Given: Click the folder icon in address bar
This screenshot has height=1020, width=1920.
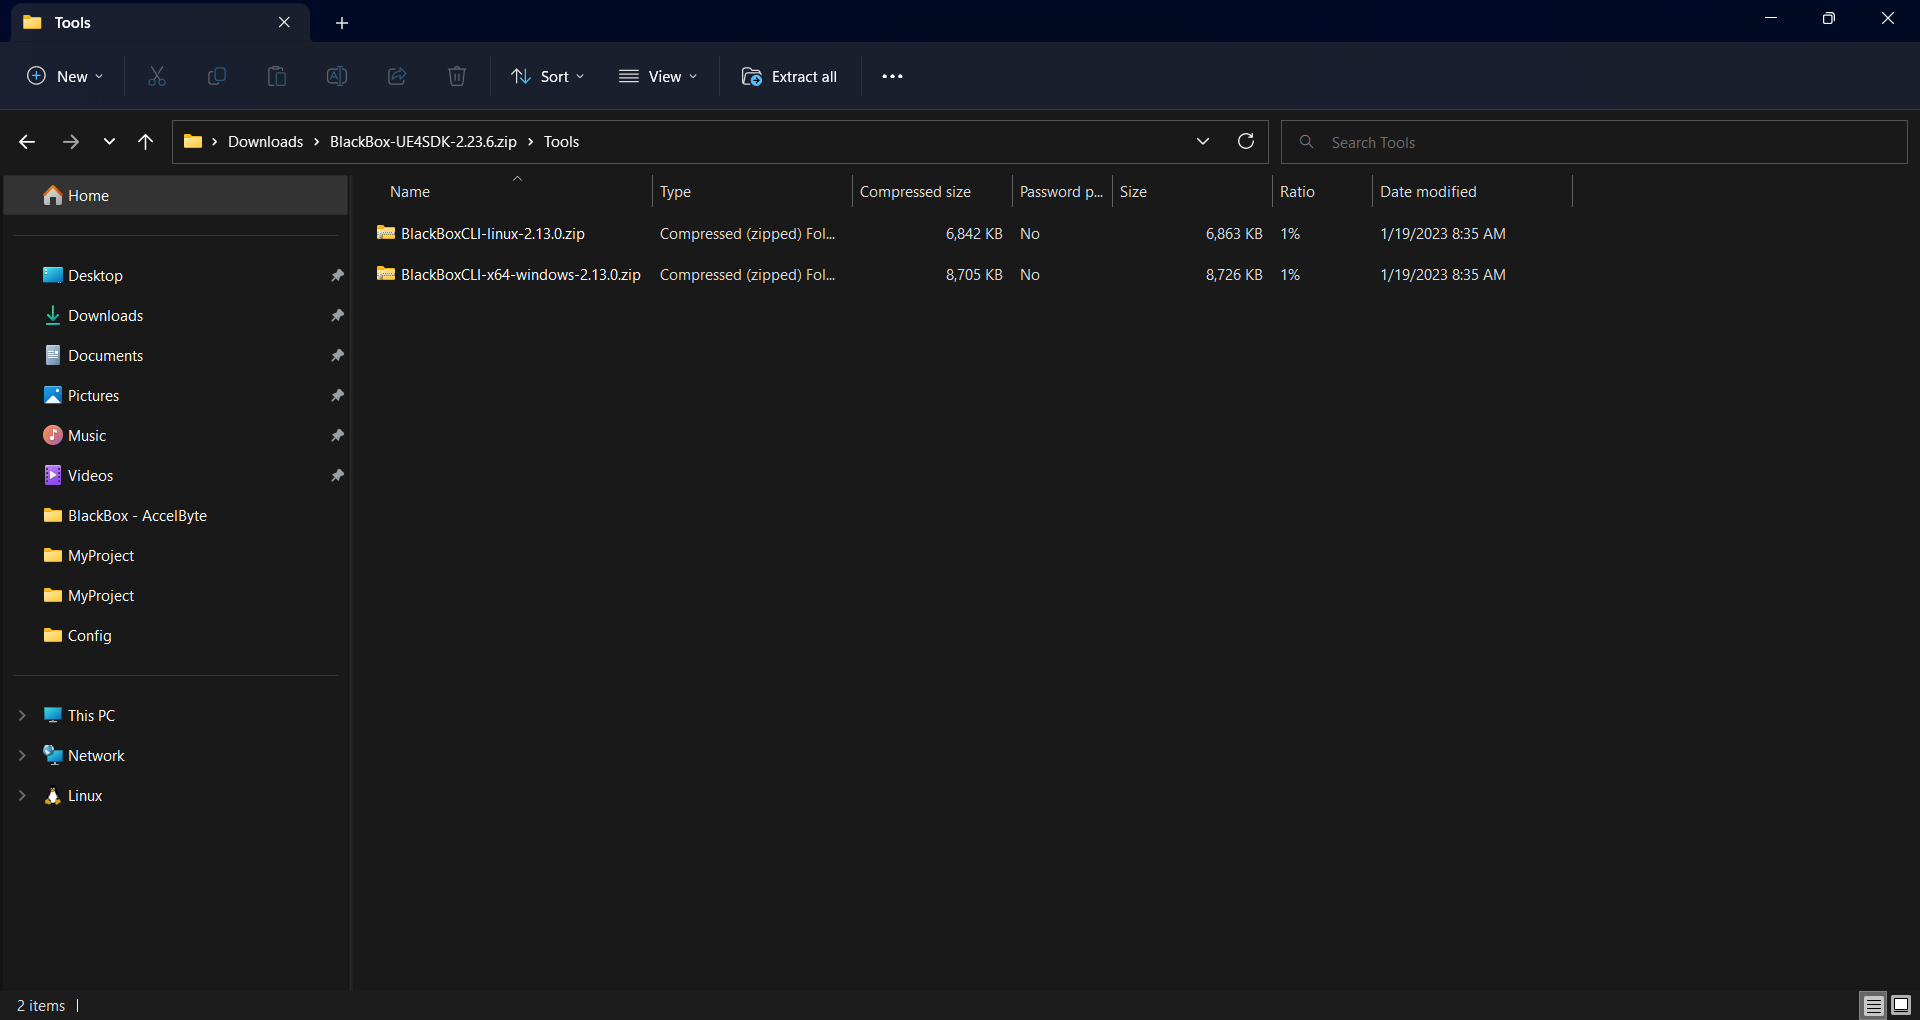Looking at the screenshot, I should pyautogui.click(x=193, y=141).
